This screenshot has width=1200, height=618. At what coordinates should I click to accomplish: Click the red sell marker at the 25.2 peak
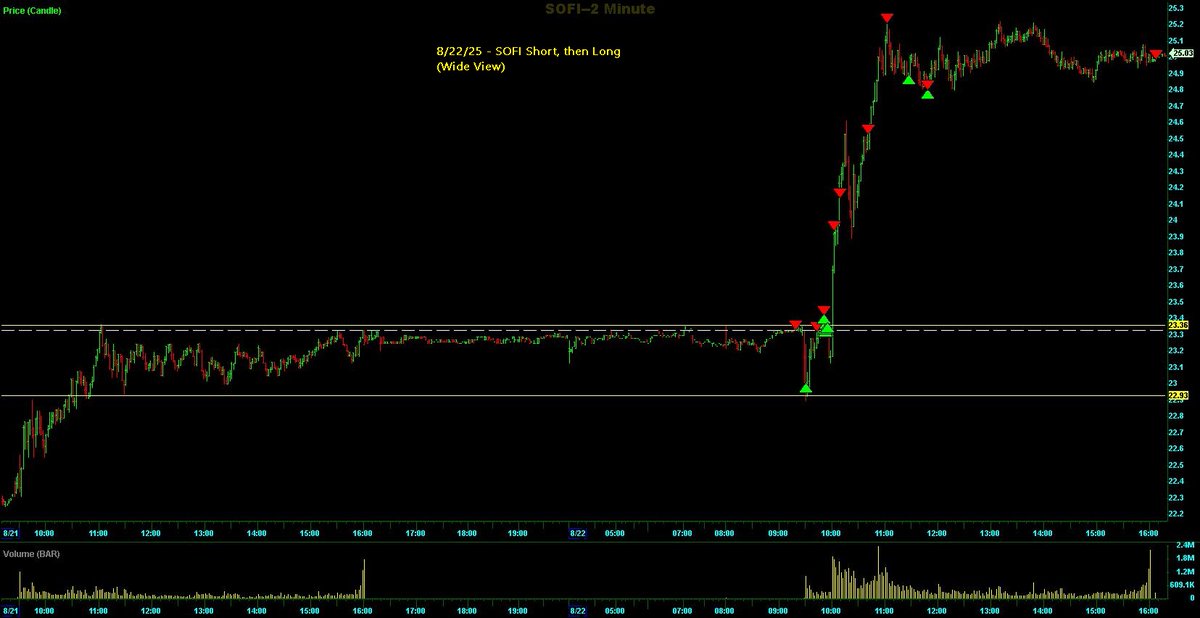(x=887, y=18)
